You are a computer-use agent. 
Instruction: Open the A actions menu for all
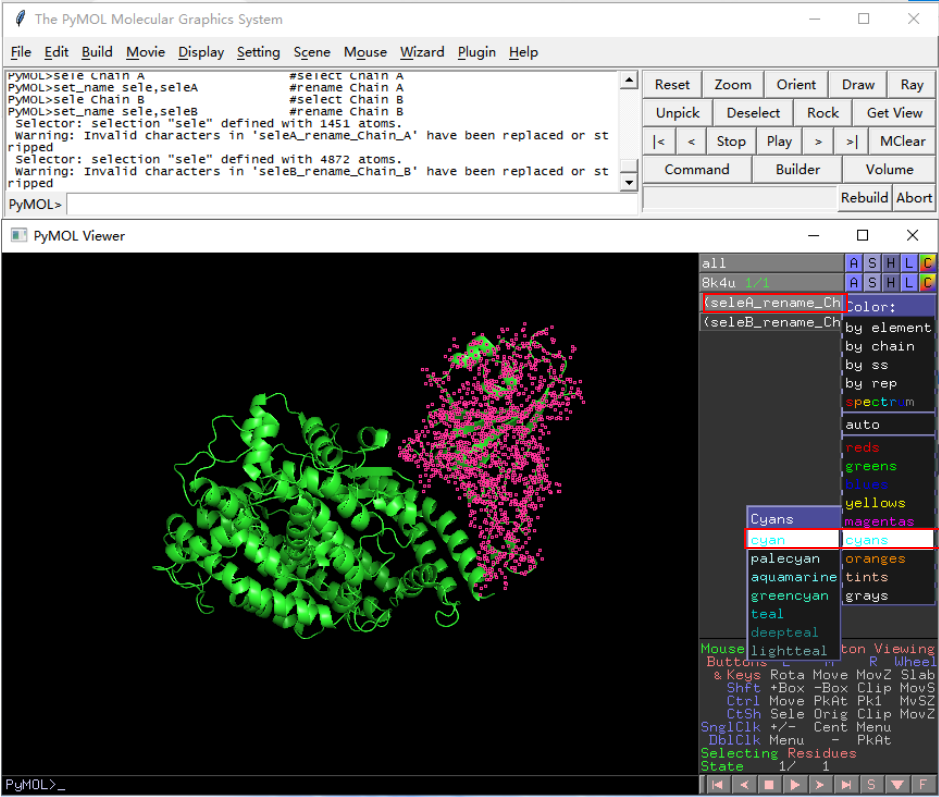tap(853, 263)
